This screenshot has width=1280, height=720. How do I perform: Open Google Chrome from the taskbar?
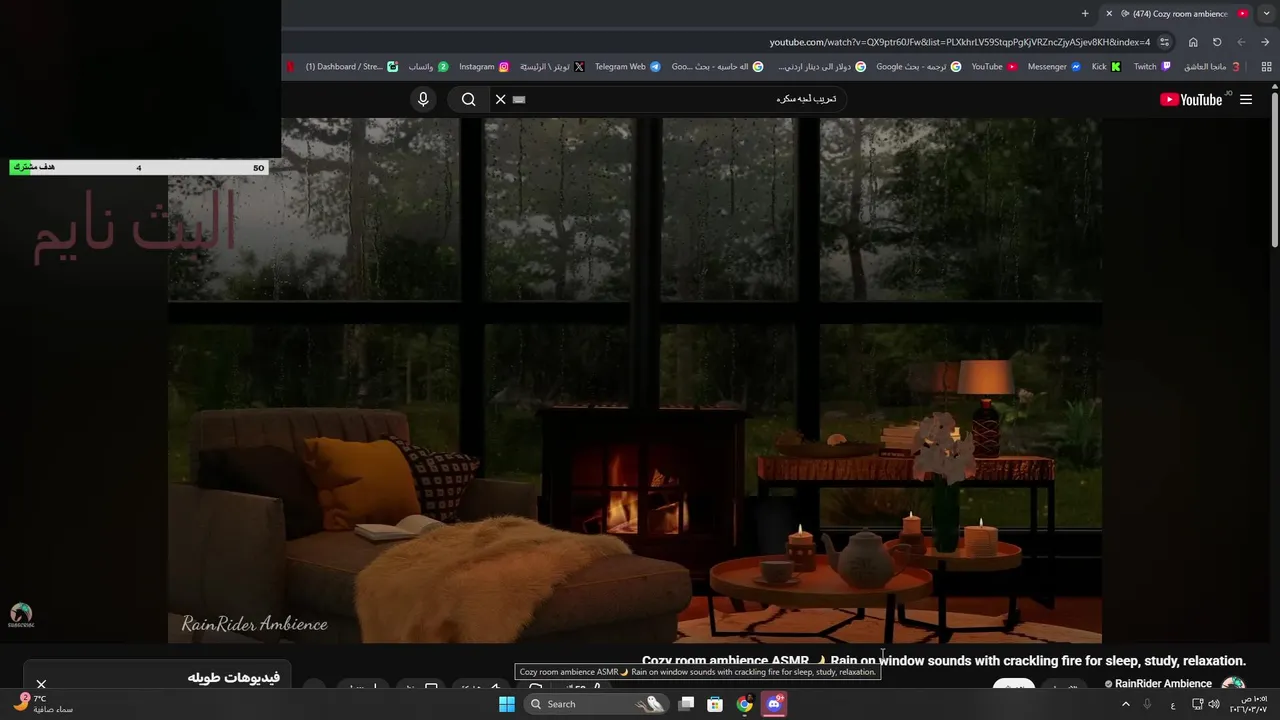click(744, 704)
